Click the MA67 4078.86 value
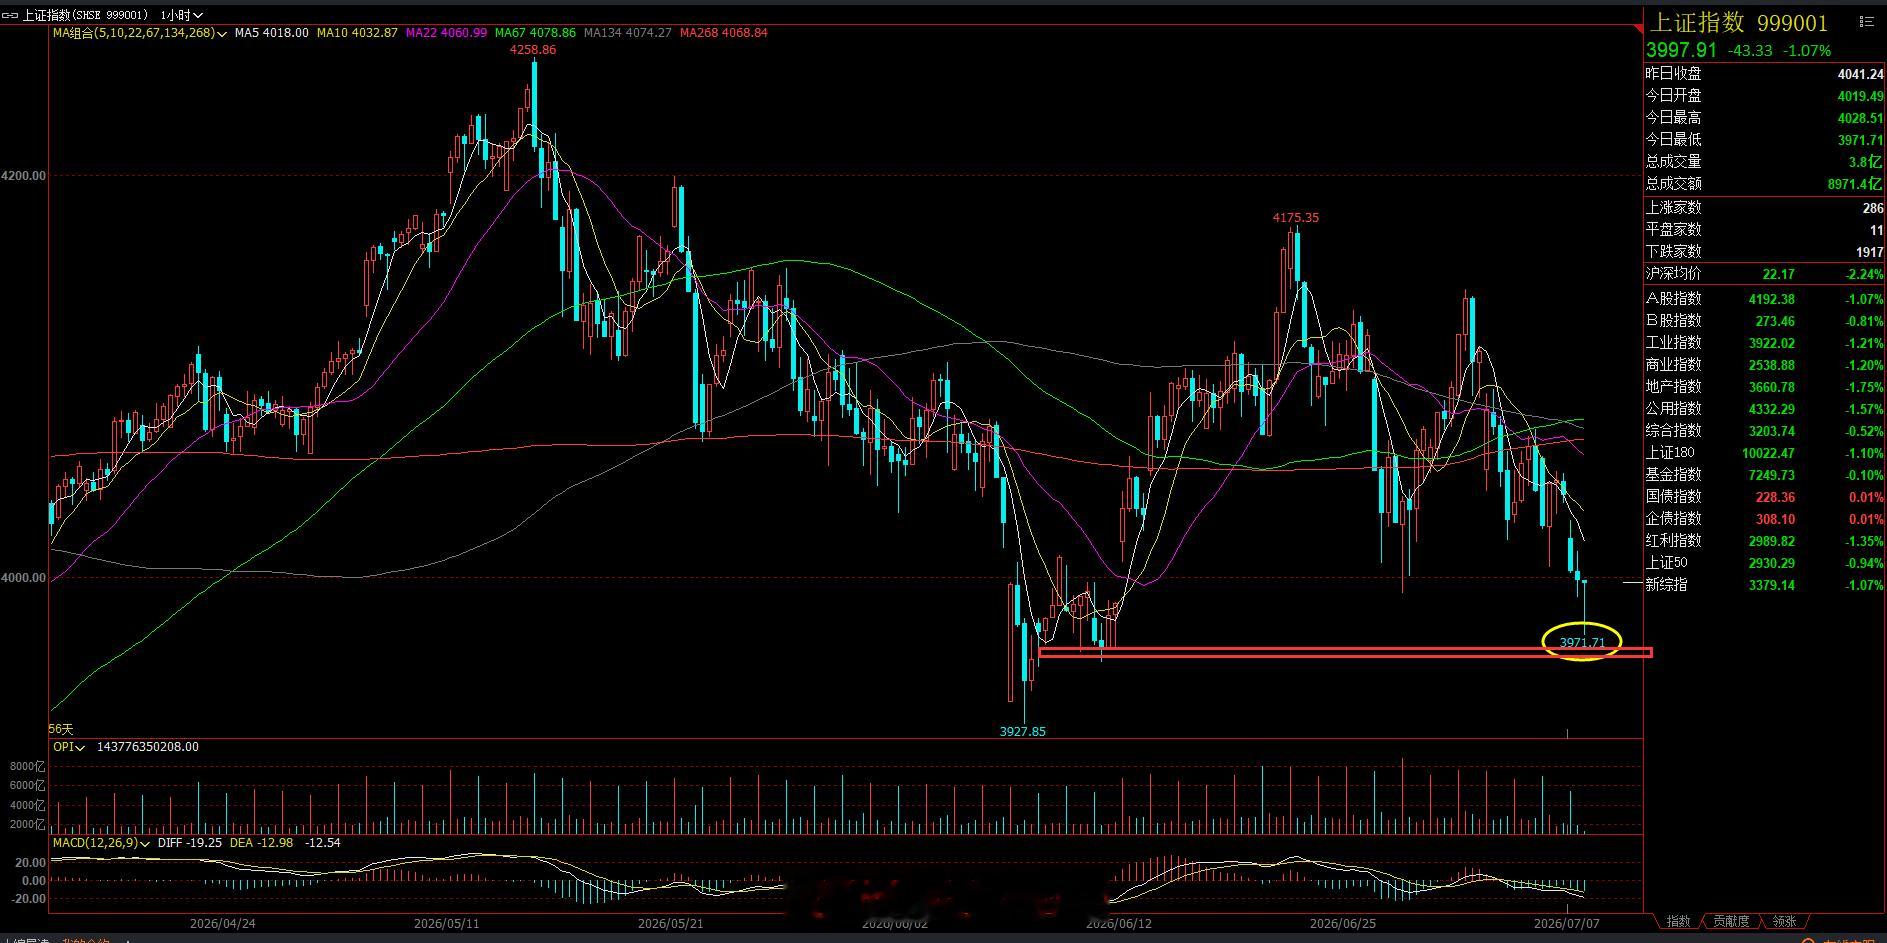The width and height of the screenshot is (1887, 943). [x=535, y=33]
